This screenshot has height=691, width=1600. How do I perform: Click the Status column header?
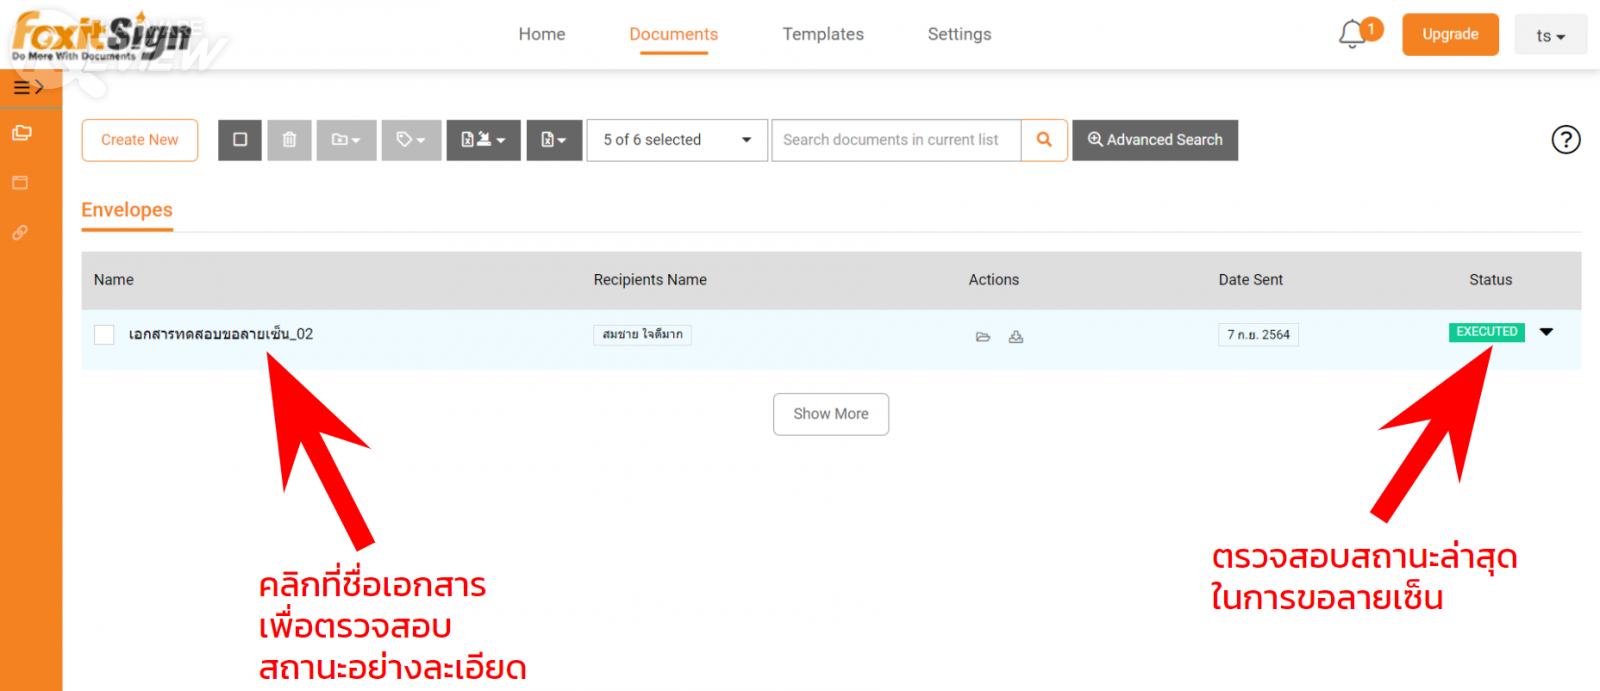[1490, 280]
